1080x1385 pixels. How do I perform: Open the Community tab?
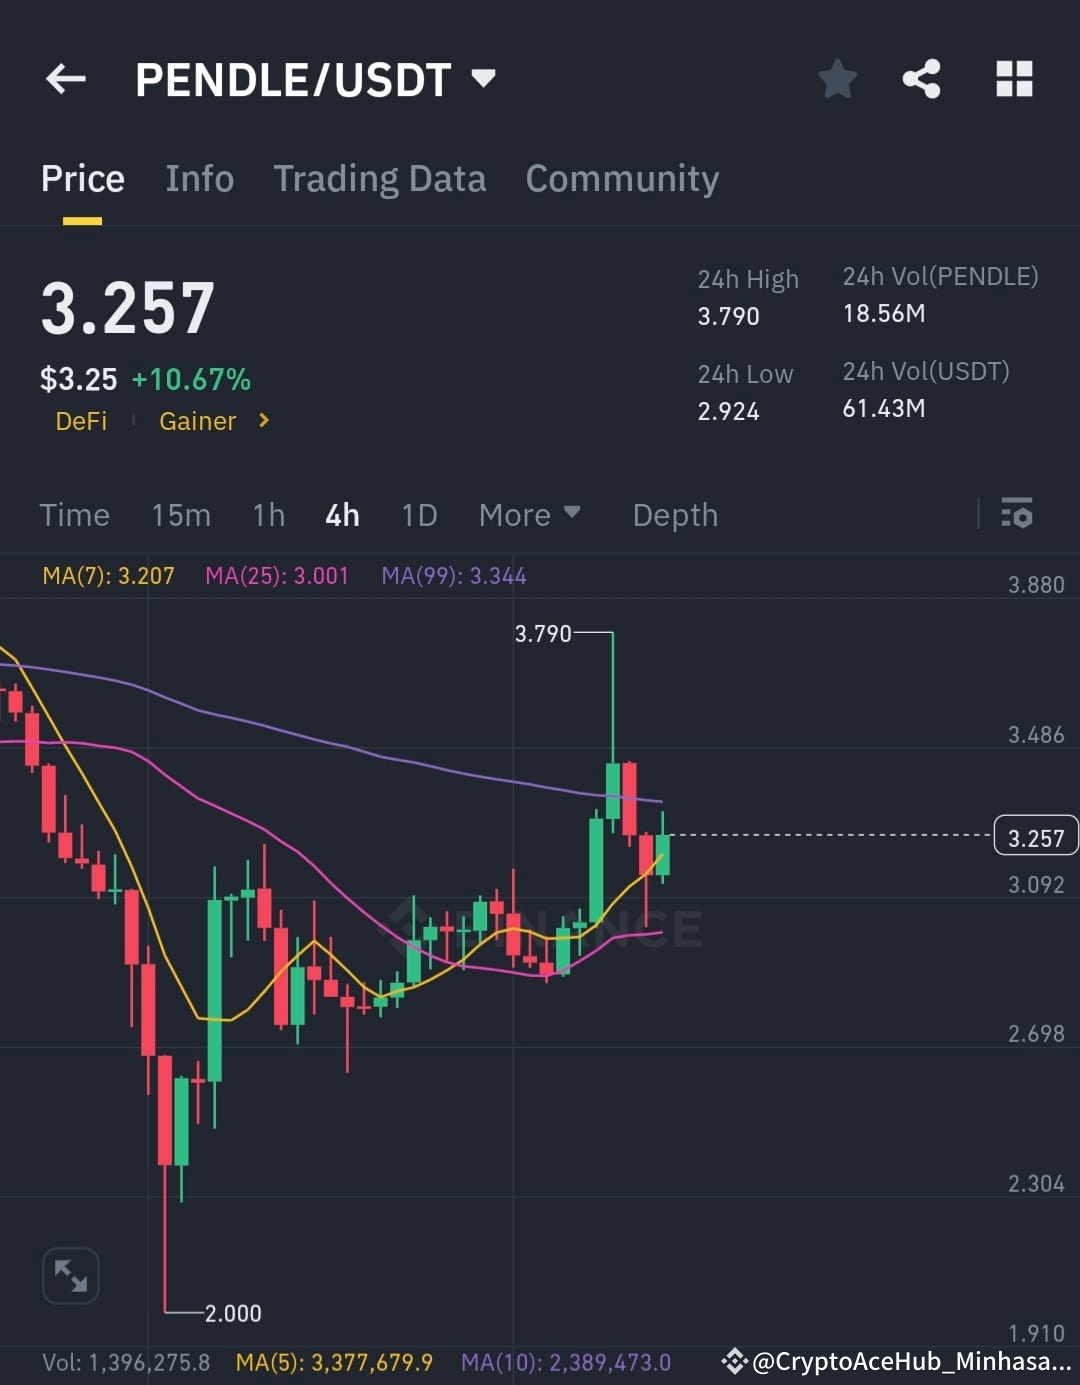point(622,178)
